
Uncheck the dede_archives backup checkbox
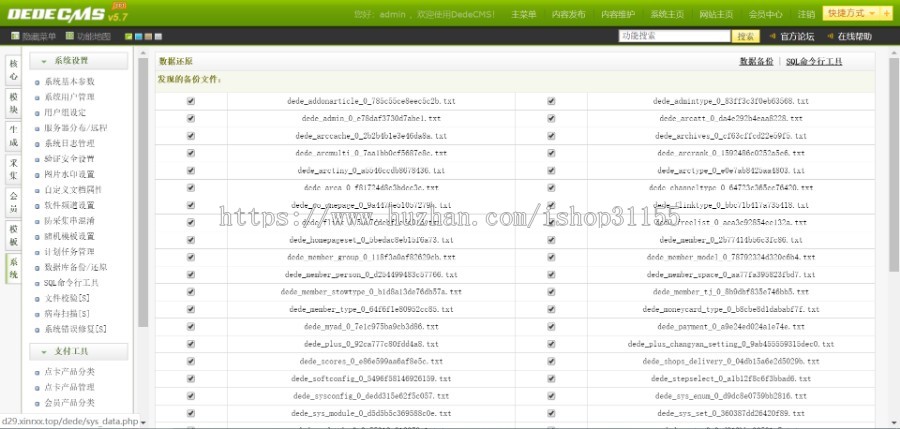point(551,136)
